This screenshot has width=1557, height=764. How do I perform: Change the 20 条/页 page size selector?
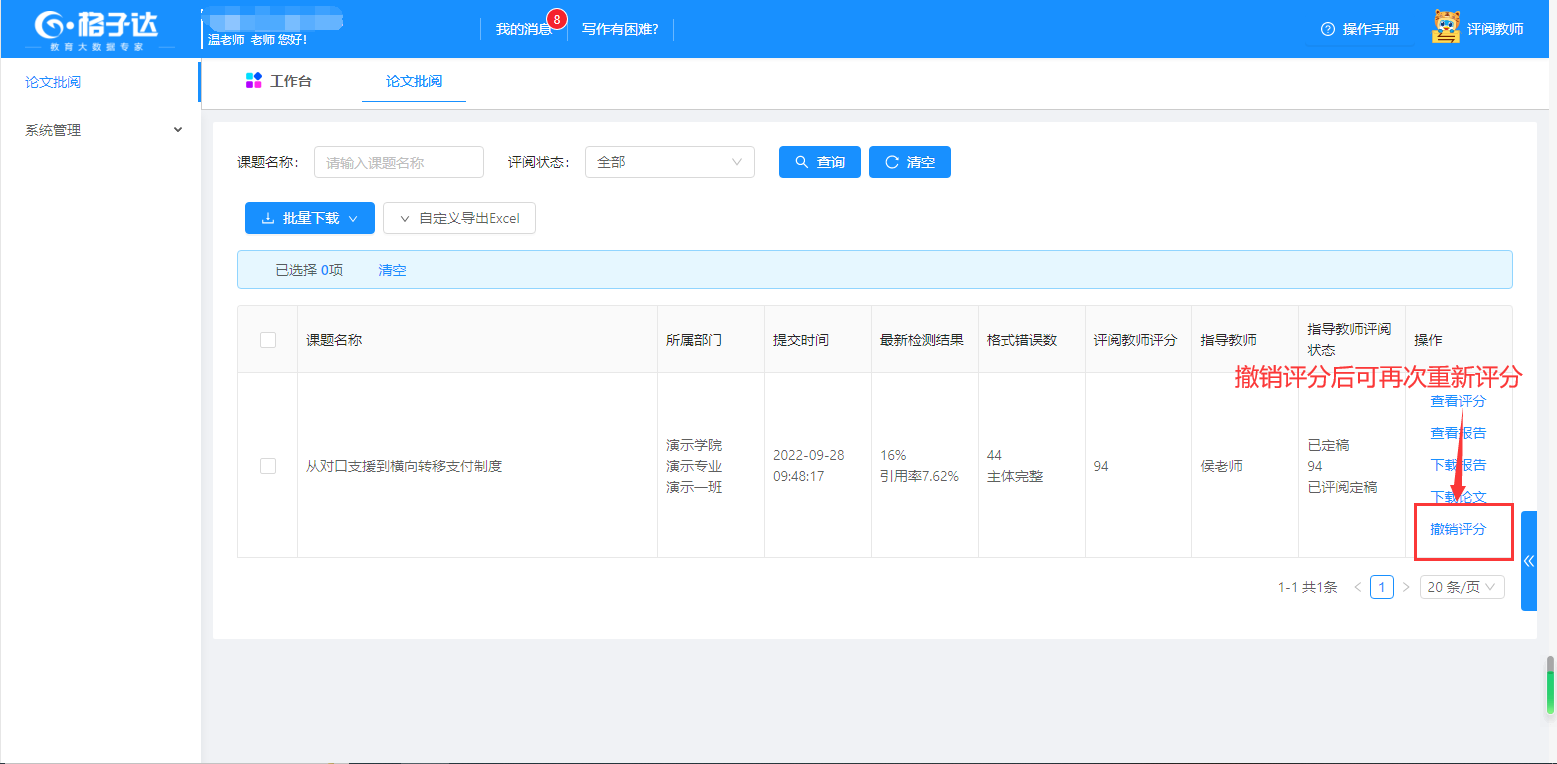(1461, 587)
